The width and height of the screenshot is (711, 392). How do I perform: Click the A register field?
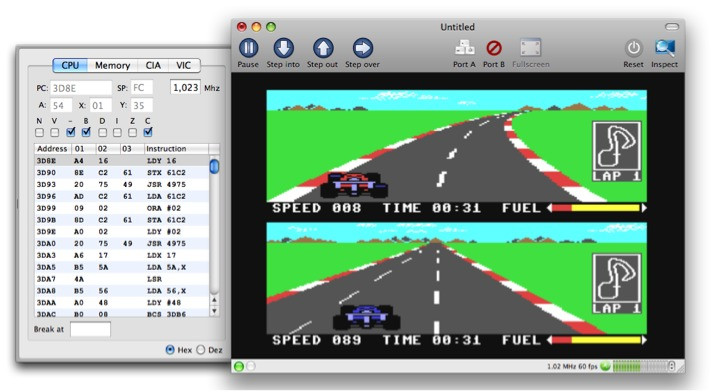click(61, 105)
